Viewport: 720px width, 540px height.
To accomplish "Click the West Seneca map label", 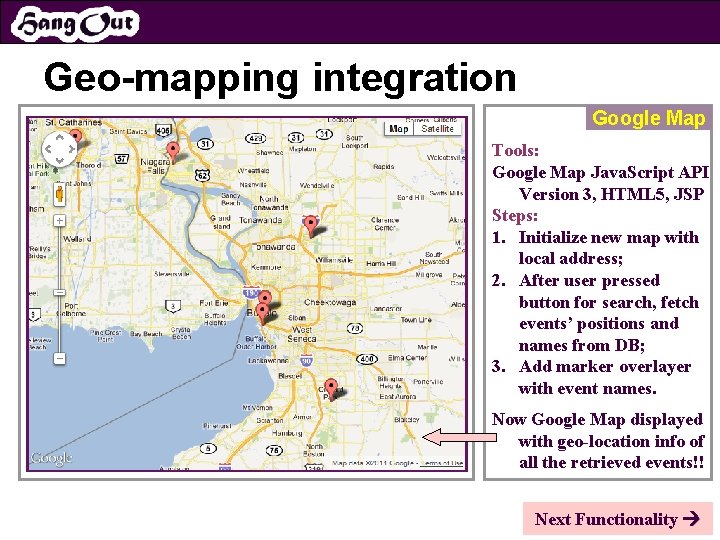I will point(302,334).
